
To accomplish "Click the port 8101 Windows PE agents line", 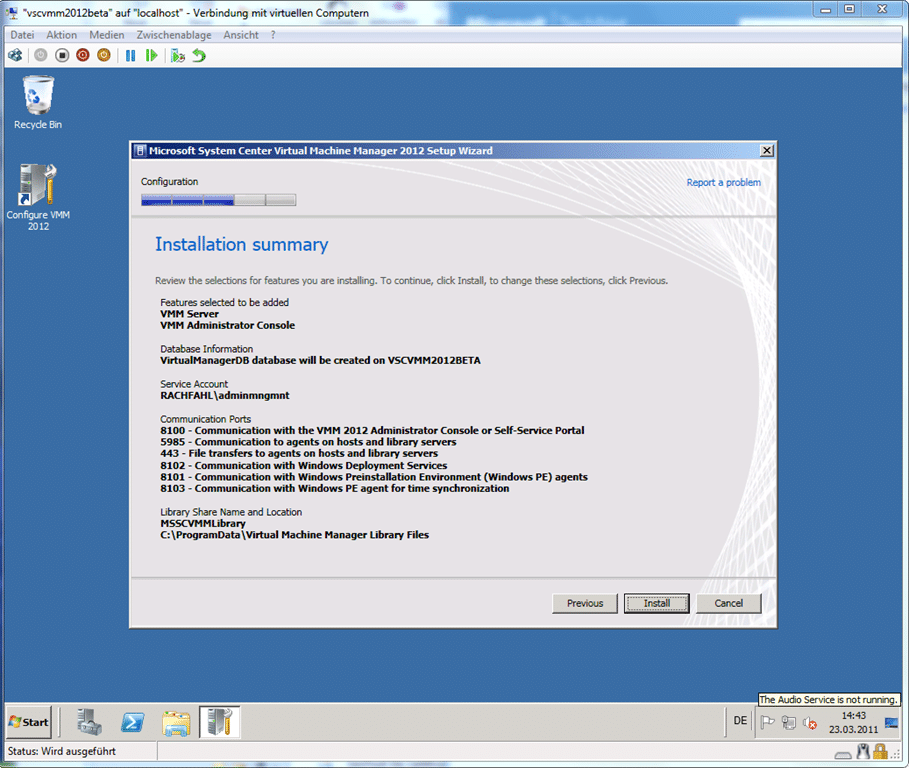I will [x=374, y=478].
